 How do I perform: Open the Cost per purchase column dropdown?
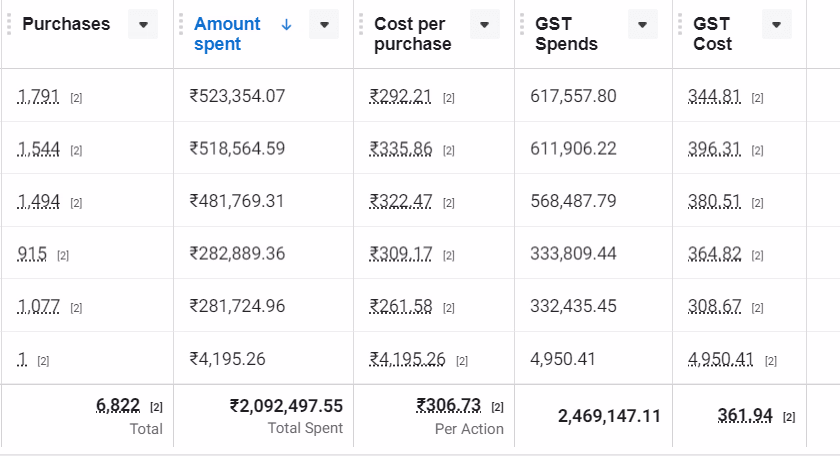click(485, 25)
